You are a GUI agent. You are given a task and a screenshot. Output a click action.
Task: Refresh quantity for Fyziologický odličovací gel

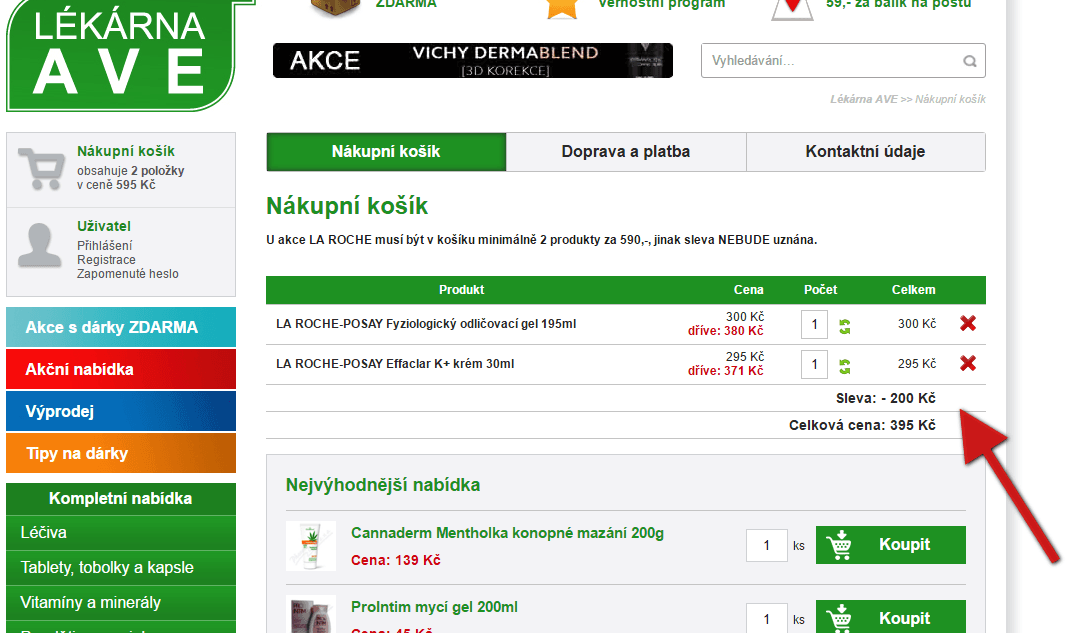(x=845, y=327)
